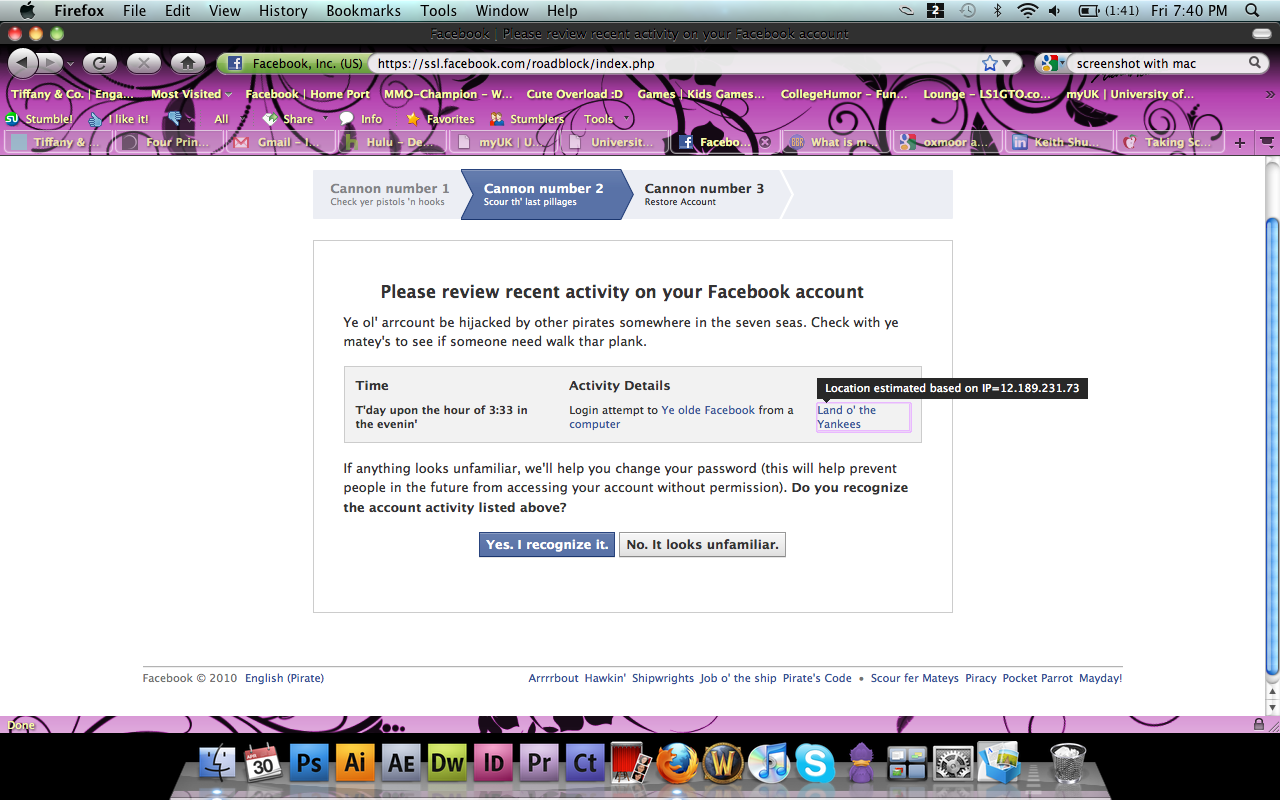Bookmark this page with the star icon

coord(990,63)
